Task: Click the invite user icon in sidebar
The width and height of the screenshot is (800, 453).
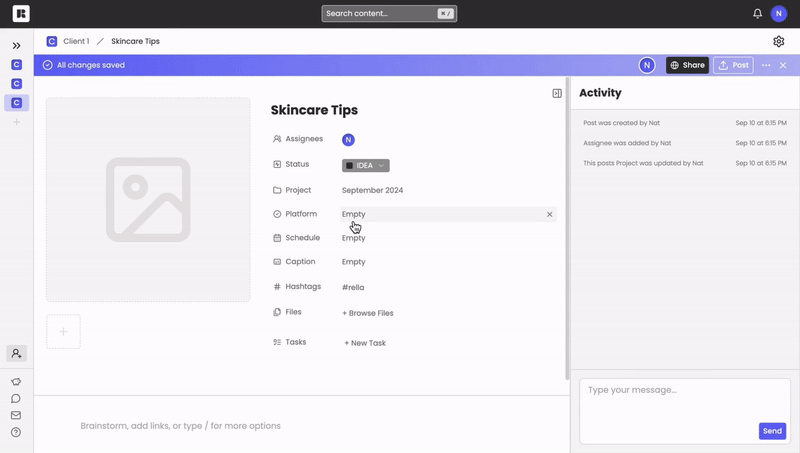Action: coord(16,353)
